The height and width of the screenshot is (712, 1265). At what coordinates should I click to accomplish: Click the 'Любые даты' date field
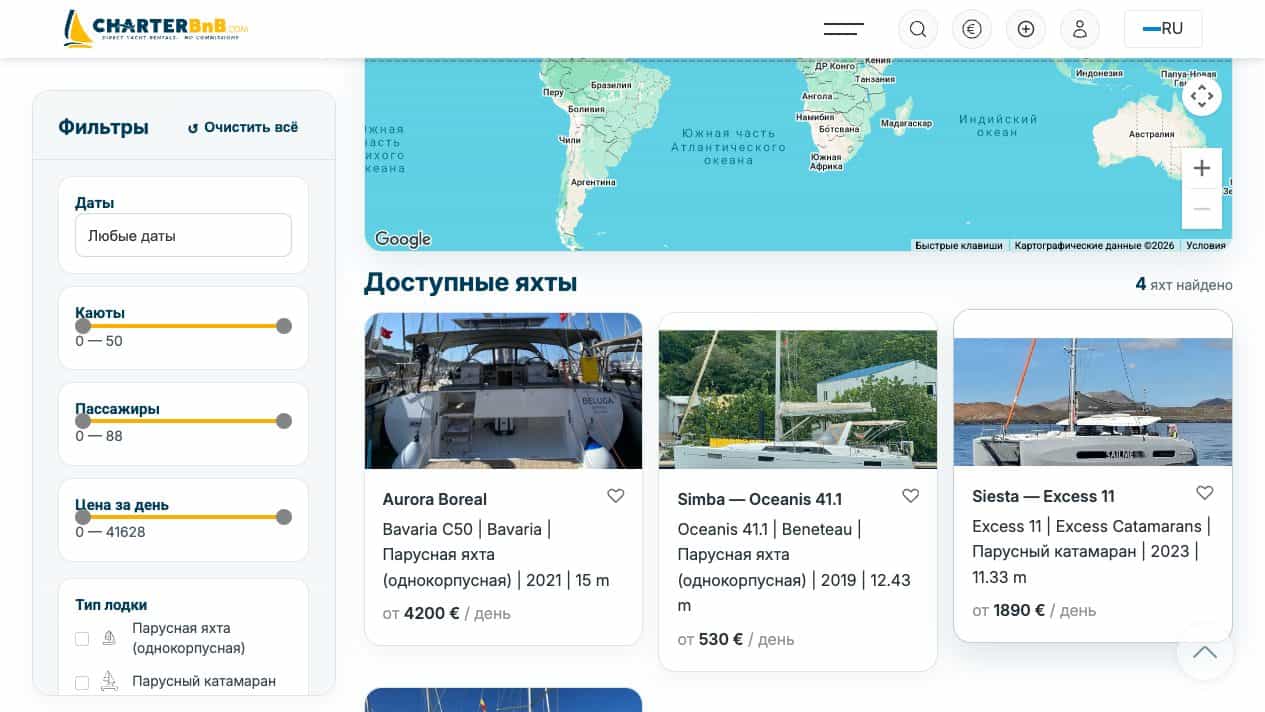[x=183, y=235]
